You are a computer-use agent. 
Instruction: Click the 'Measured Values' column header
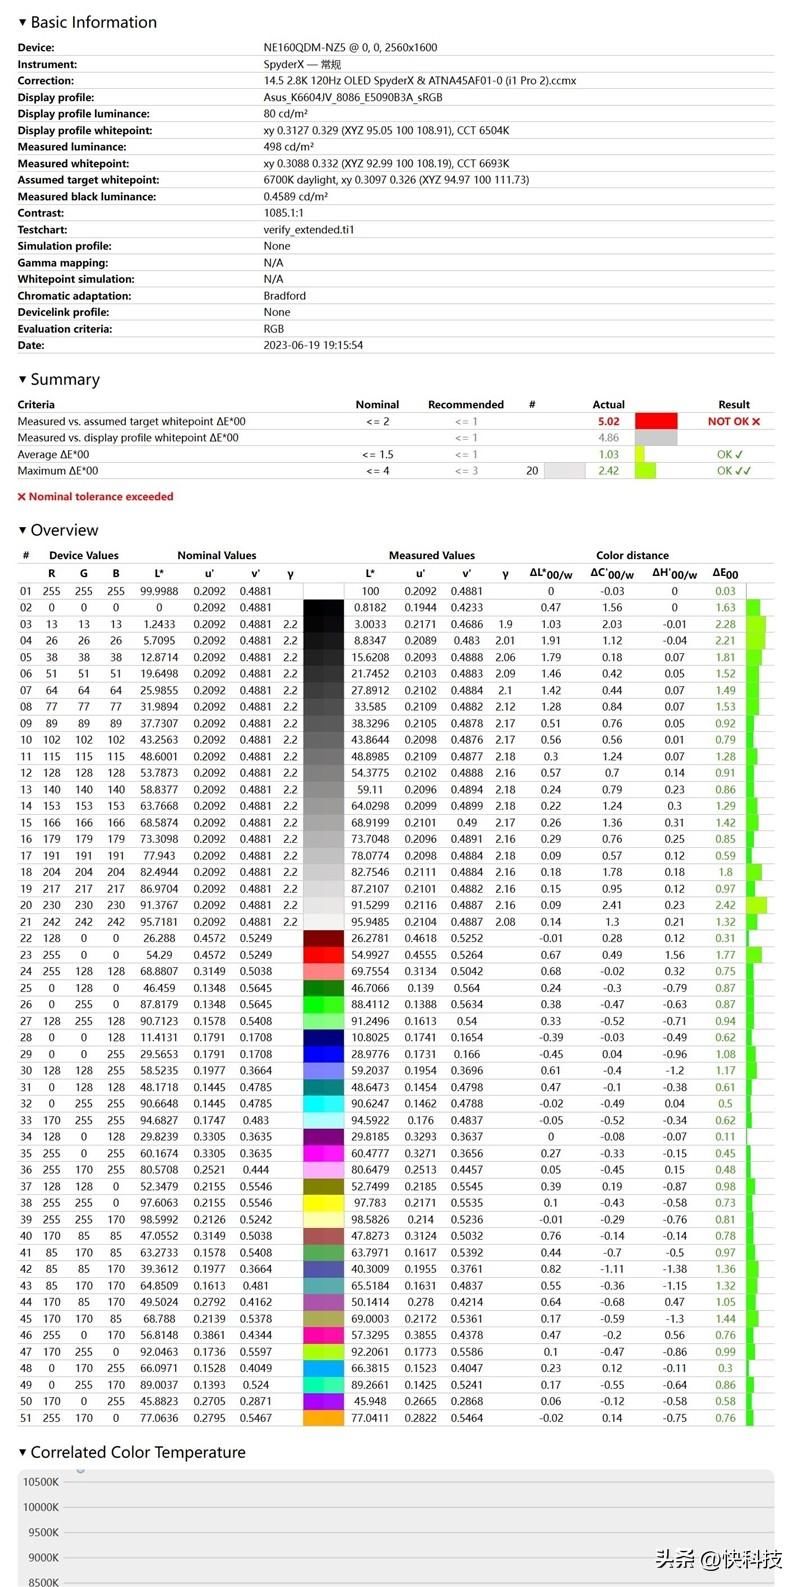432,556
